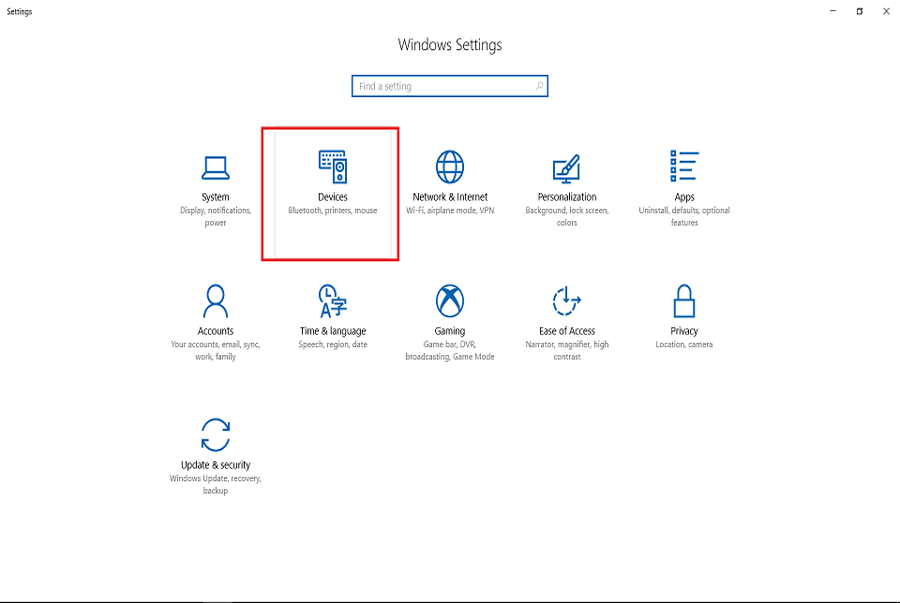Click 'Narrator, magnifier, high contrast' description
This screenshot has height=603, width=900.
tap(567, 350)
